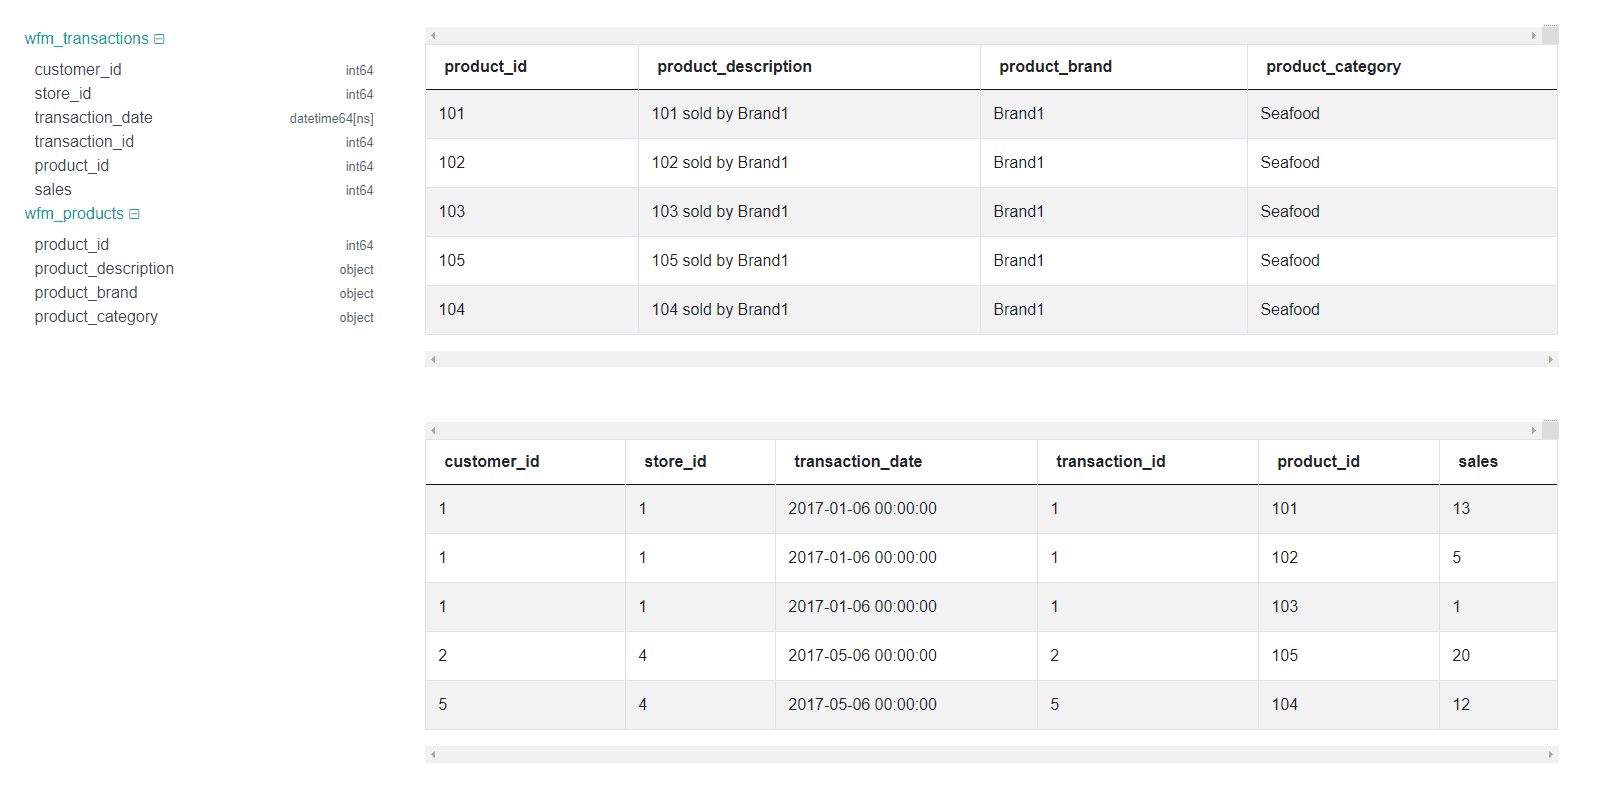Click the transaction_date column header
The image size is (1602, 801).
pos(857,462)
